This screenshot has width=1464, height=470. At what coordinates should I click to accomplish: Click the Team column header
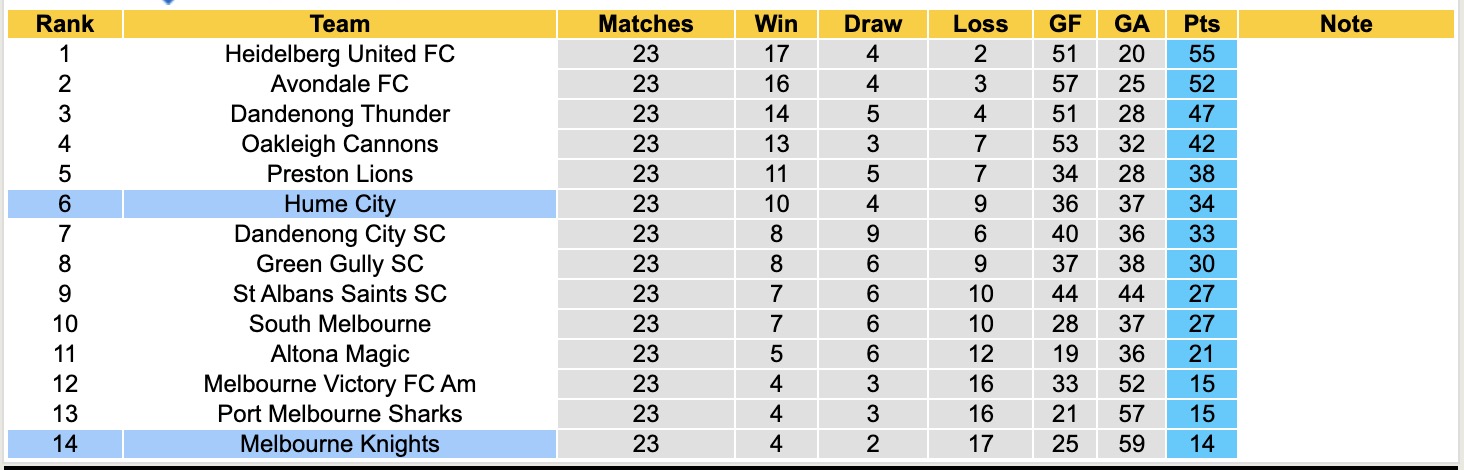[340, 24]
